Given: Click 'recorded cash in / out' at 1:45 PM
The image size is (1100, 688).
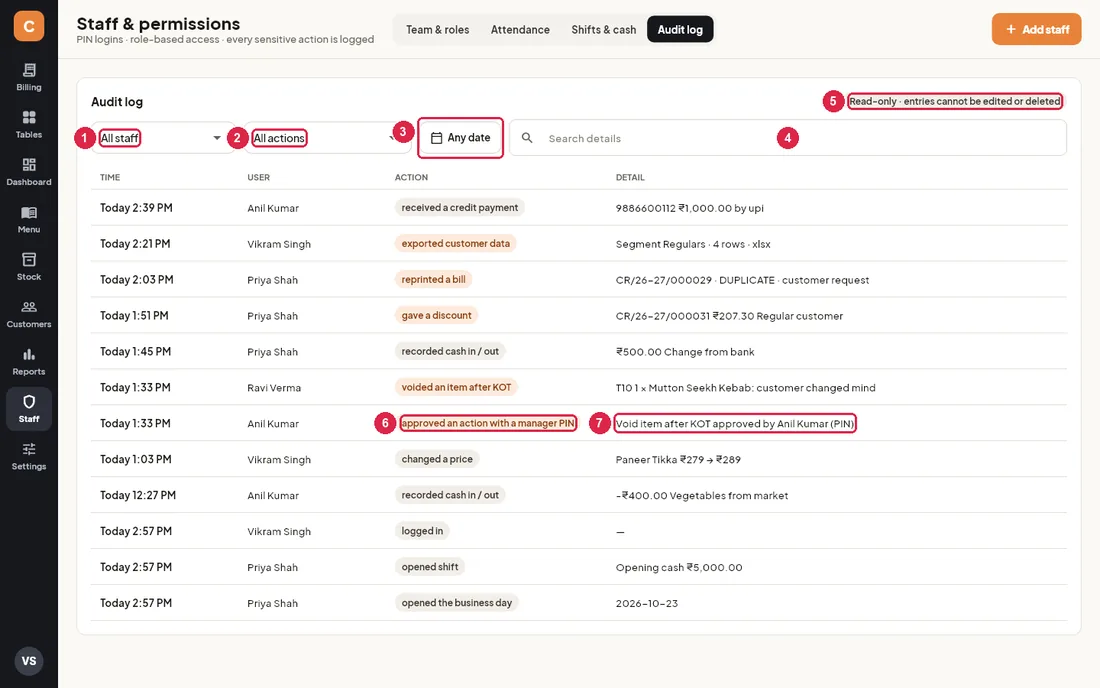Looking at the screenshot, I should (x=450, y=351).
